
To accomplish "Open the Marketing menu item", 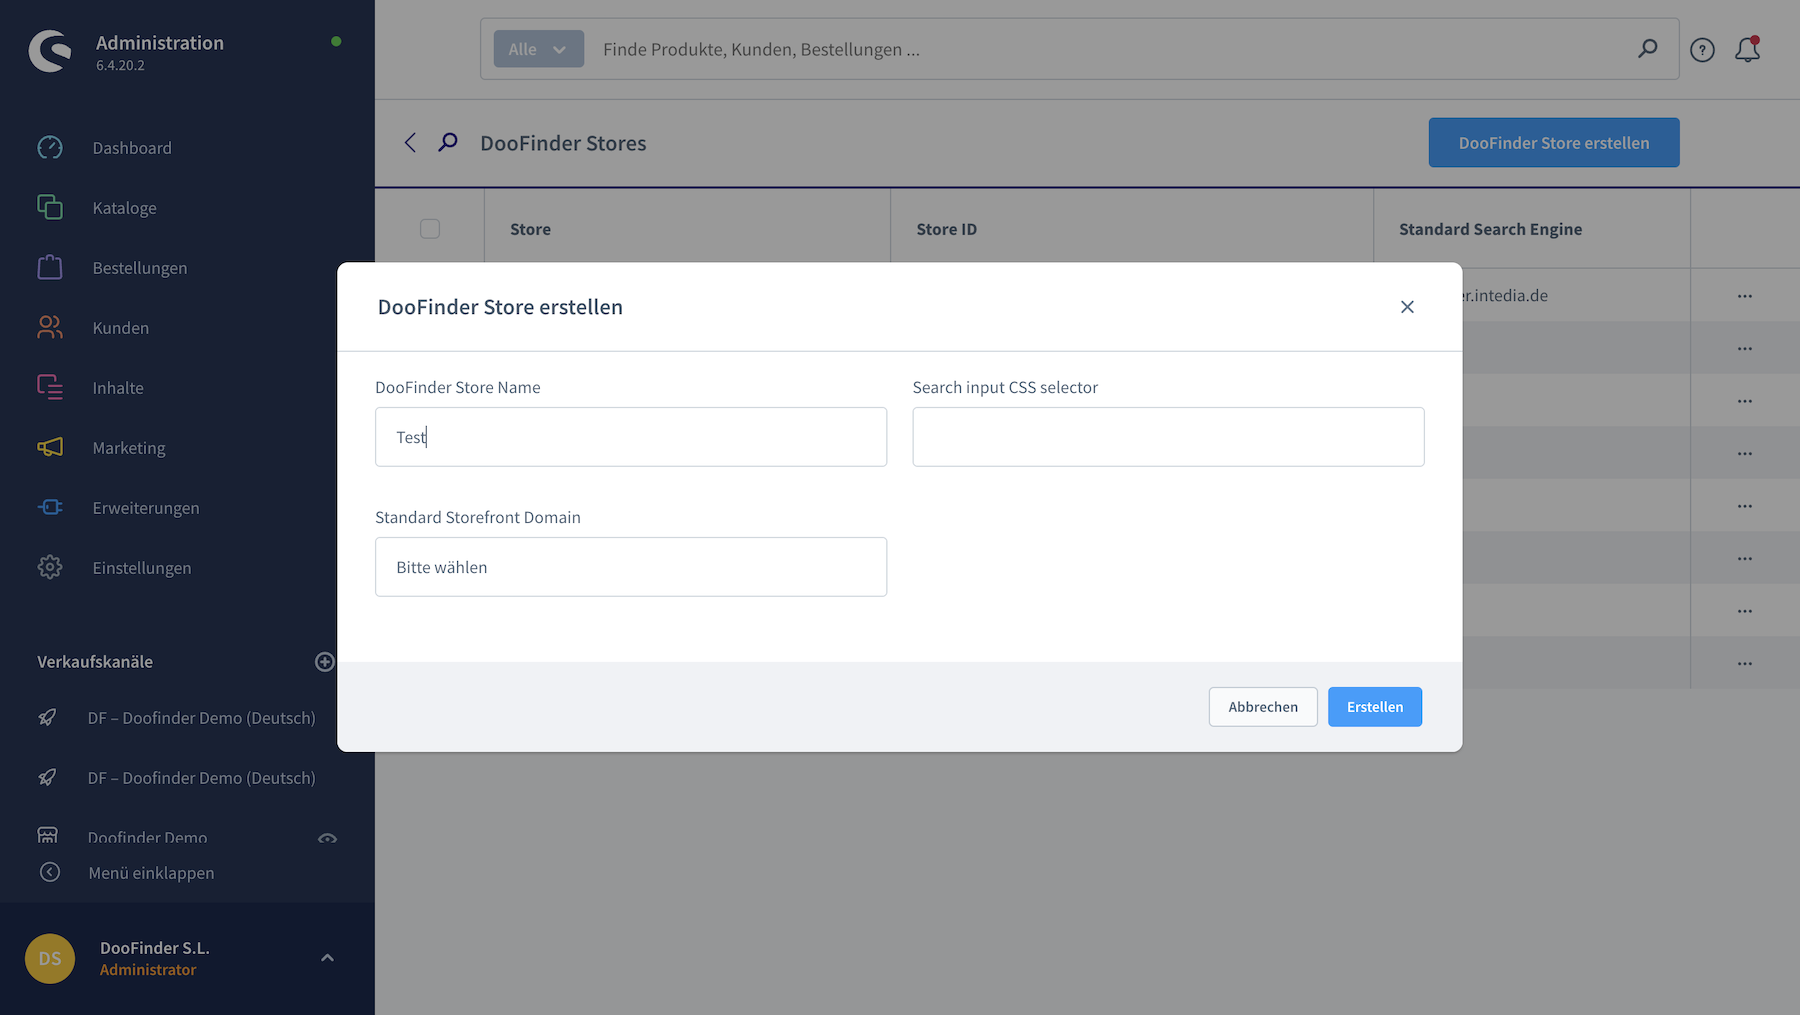I will coord(129,448).
